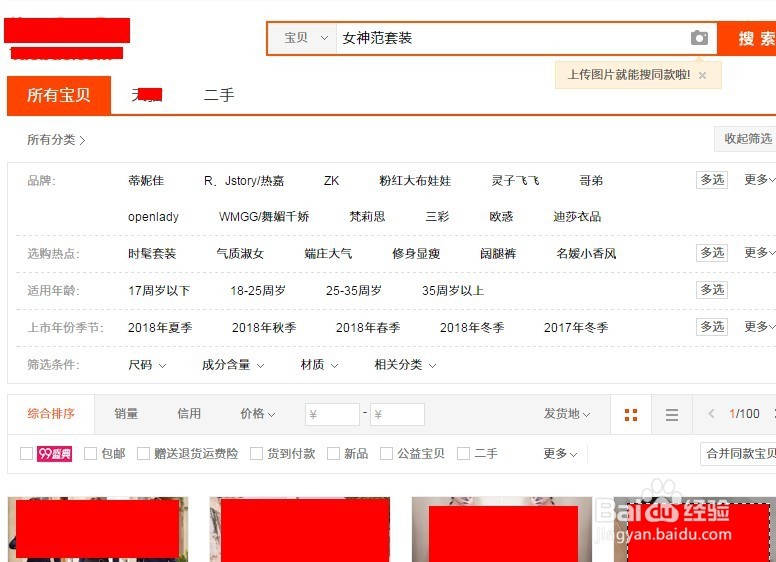This screenshot has height=562, width=776.
Task: Filter by 2018年秋季 season
Action: click(x=264, y=328)
